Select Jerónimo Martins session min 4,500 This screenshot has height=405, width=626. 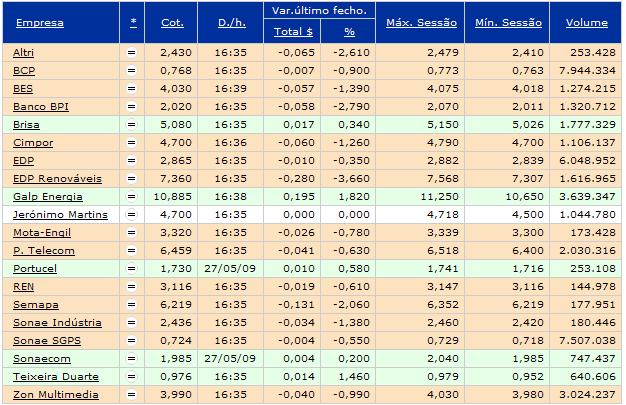[528, 214]
